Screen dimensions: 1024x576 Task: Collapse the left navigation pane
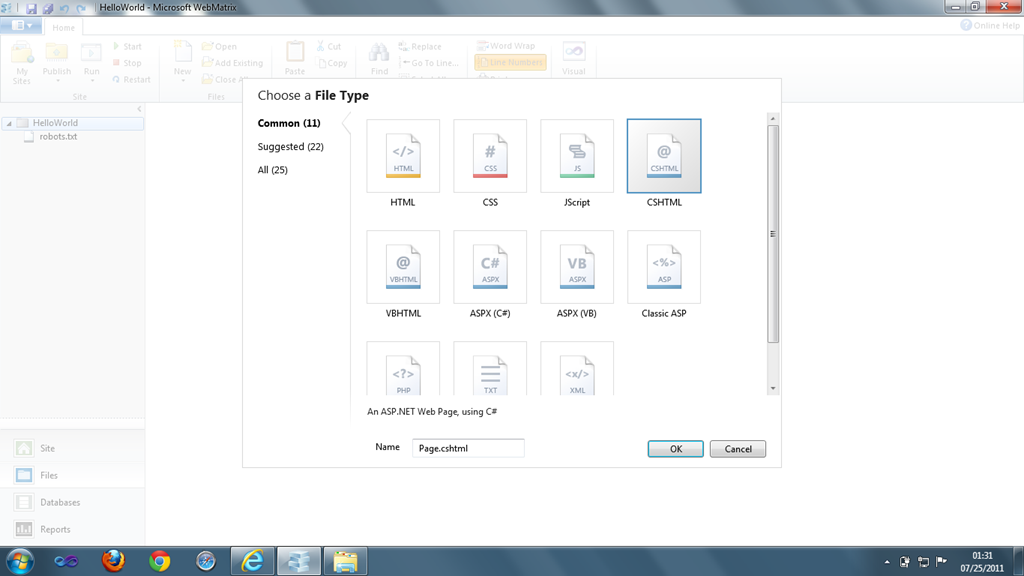(139, 109)
